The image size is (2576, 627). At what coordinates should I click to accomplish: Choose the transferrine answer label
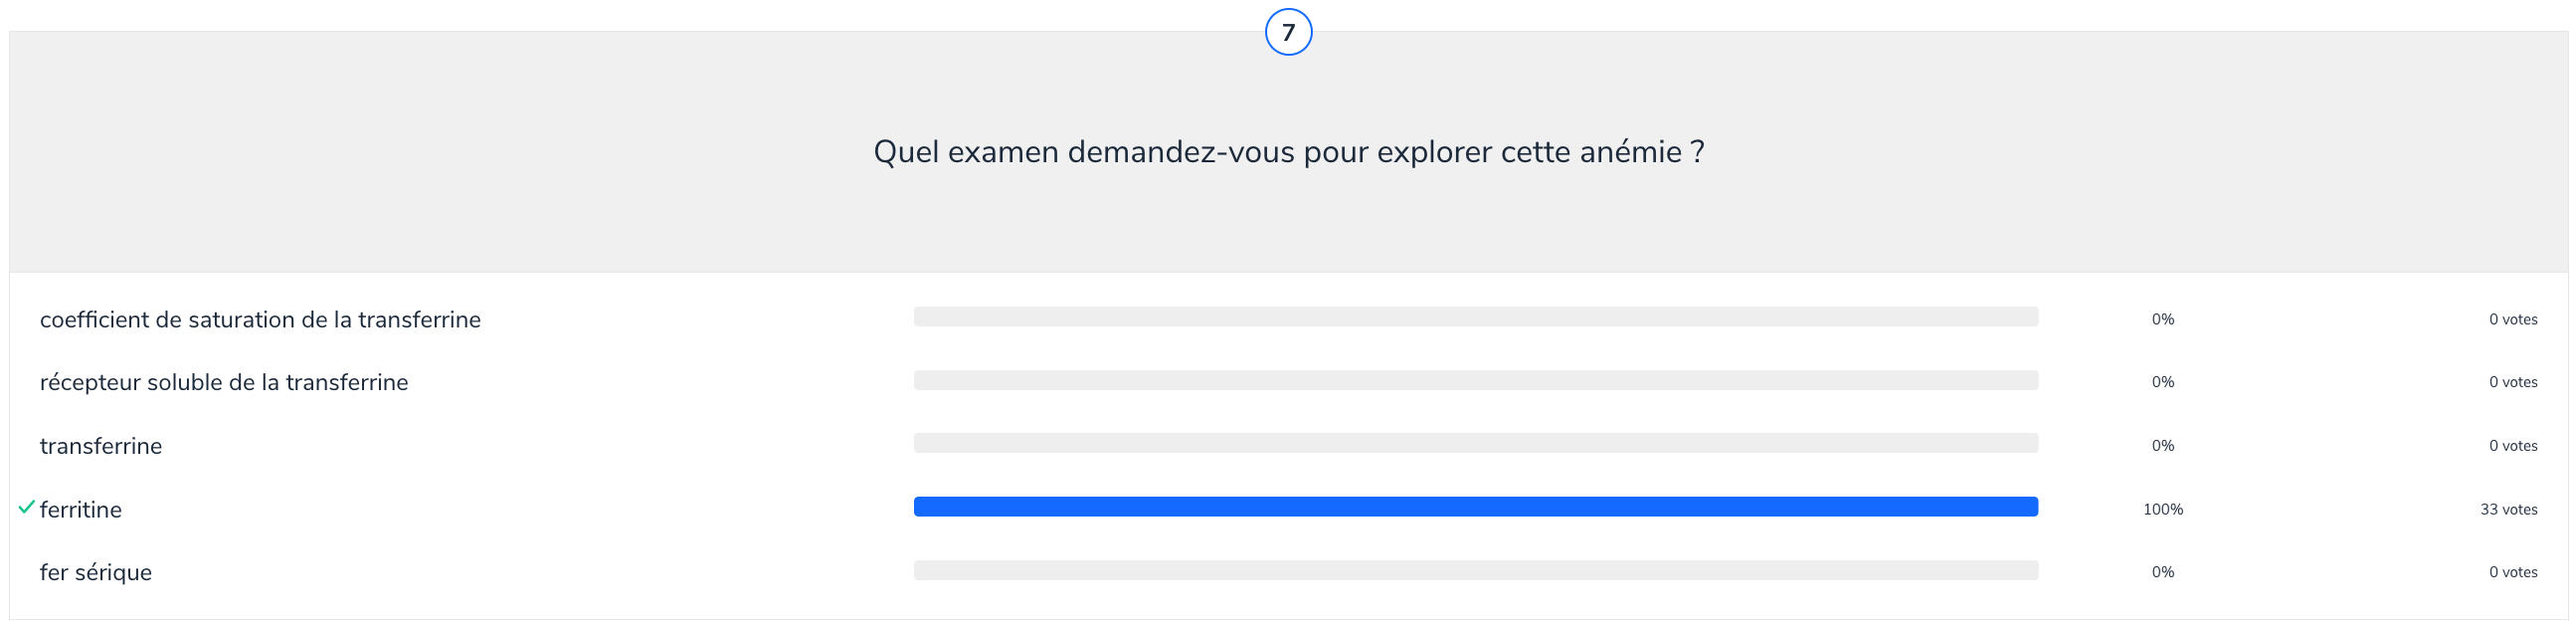tap(101, 446)
